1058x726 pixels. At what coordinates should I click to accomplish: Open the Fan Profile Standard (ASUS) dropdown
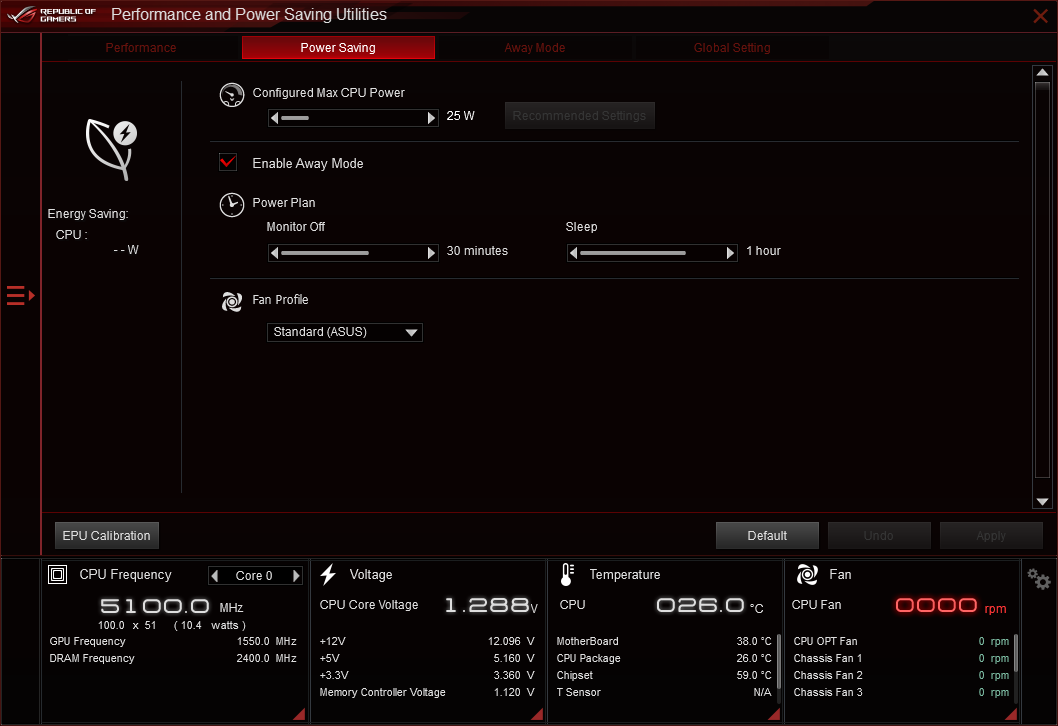tap(345, 332)
